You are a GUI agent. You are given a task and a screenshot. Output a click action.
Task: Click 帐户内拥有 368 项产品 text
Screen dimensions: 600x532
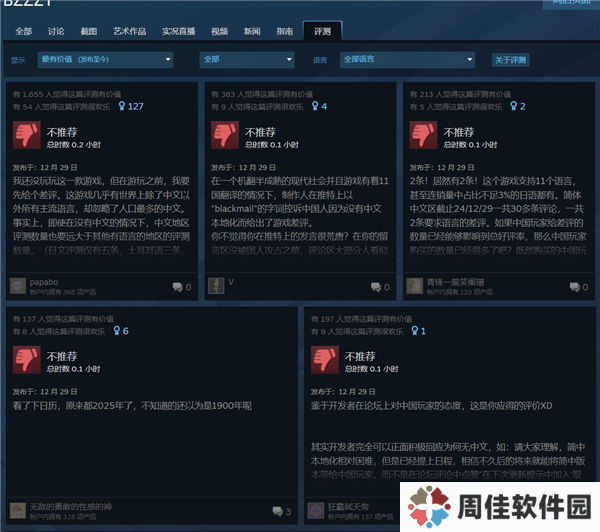[x=63, y=292]
